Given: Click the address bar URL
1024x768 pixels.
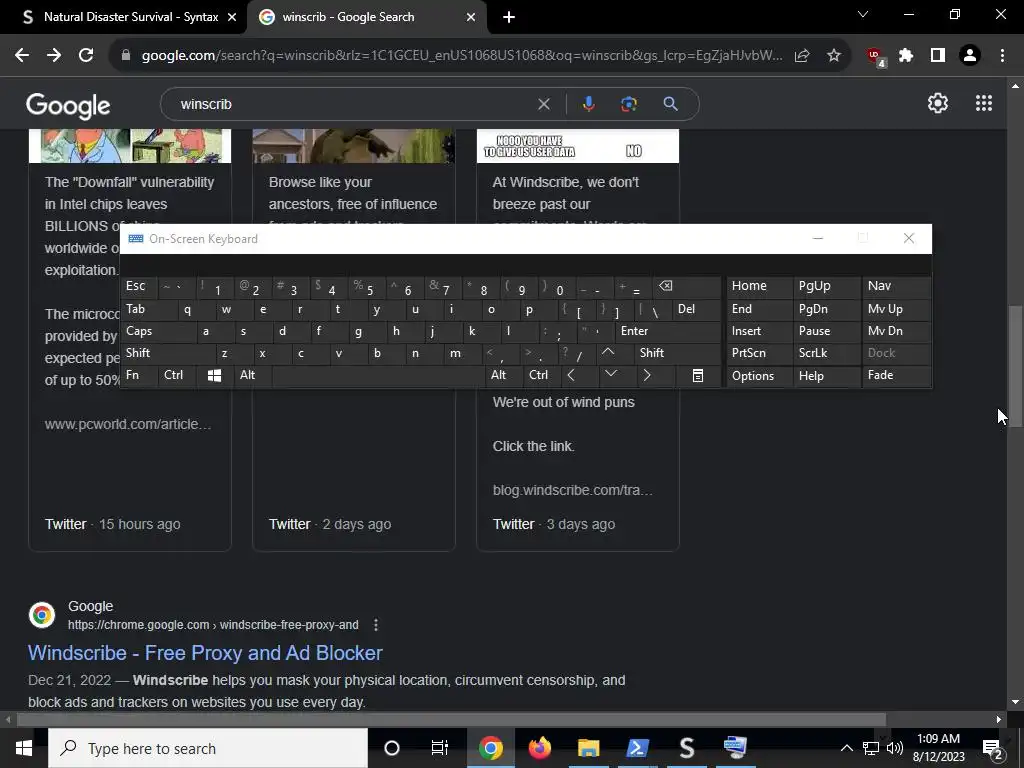Looking at the screenshot, I should coord(462,56).
